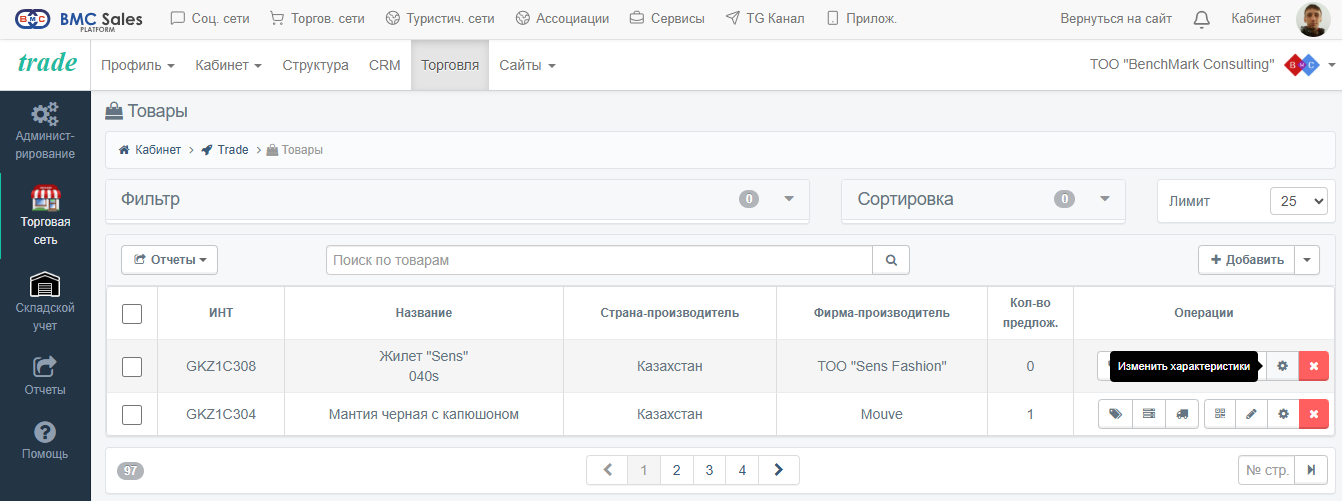The width and height of the screenshot is (1342, 501).
Task: Open Туристич. сети in the top bar
Action: point(440,18)
